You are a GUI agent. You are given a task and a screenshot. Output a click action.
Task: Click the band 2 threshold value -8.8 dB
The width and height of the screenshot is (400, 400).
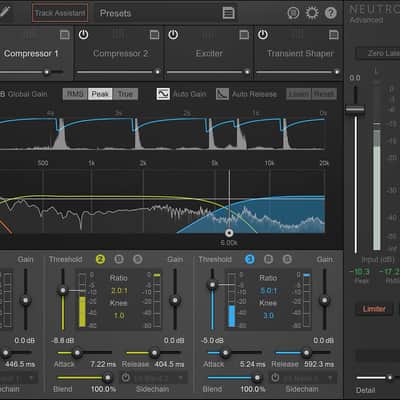click(x=63, y=340)
